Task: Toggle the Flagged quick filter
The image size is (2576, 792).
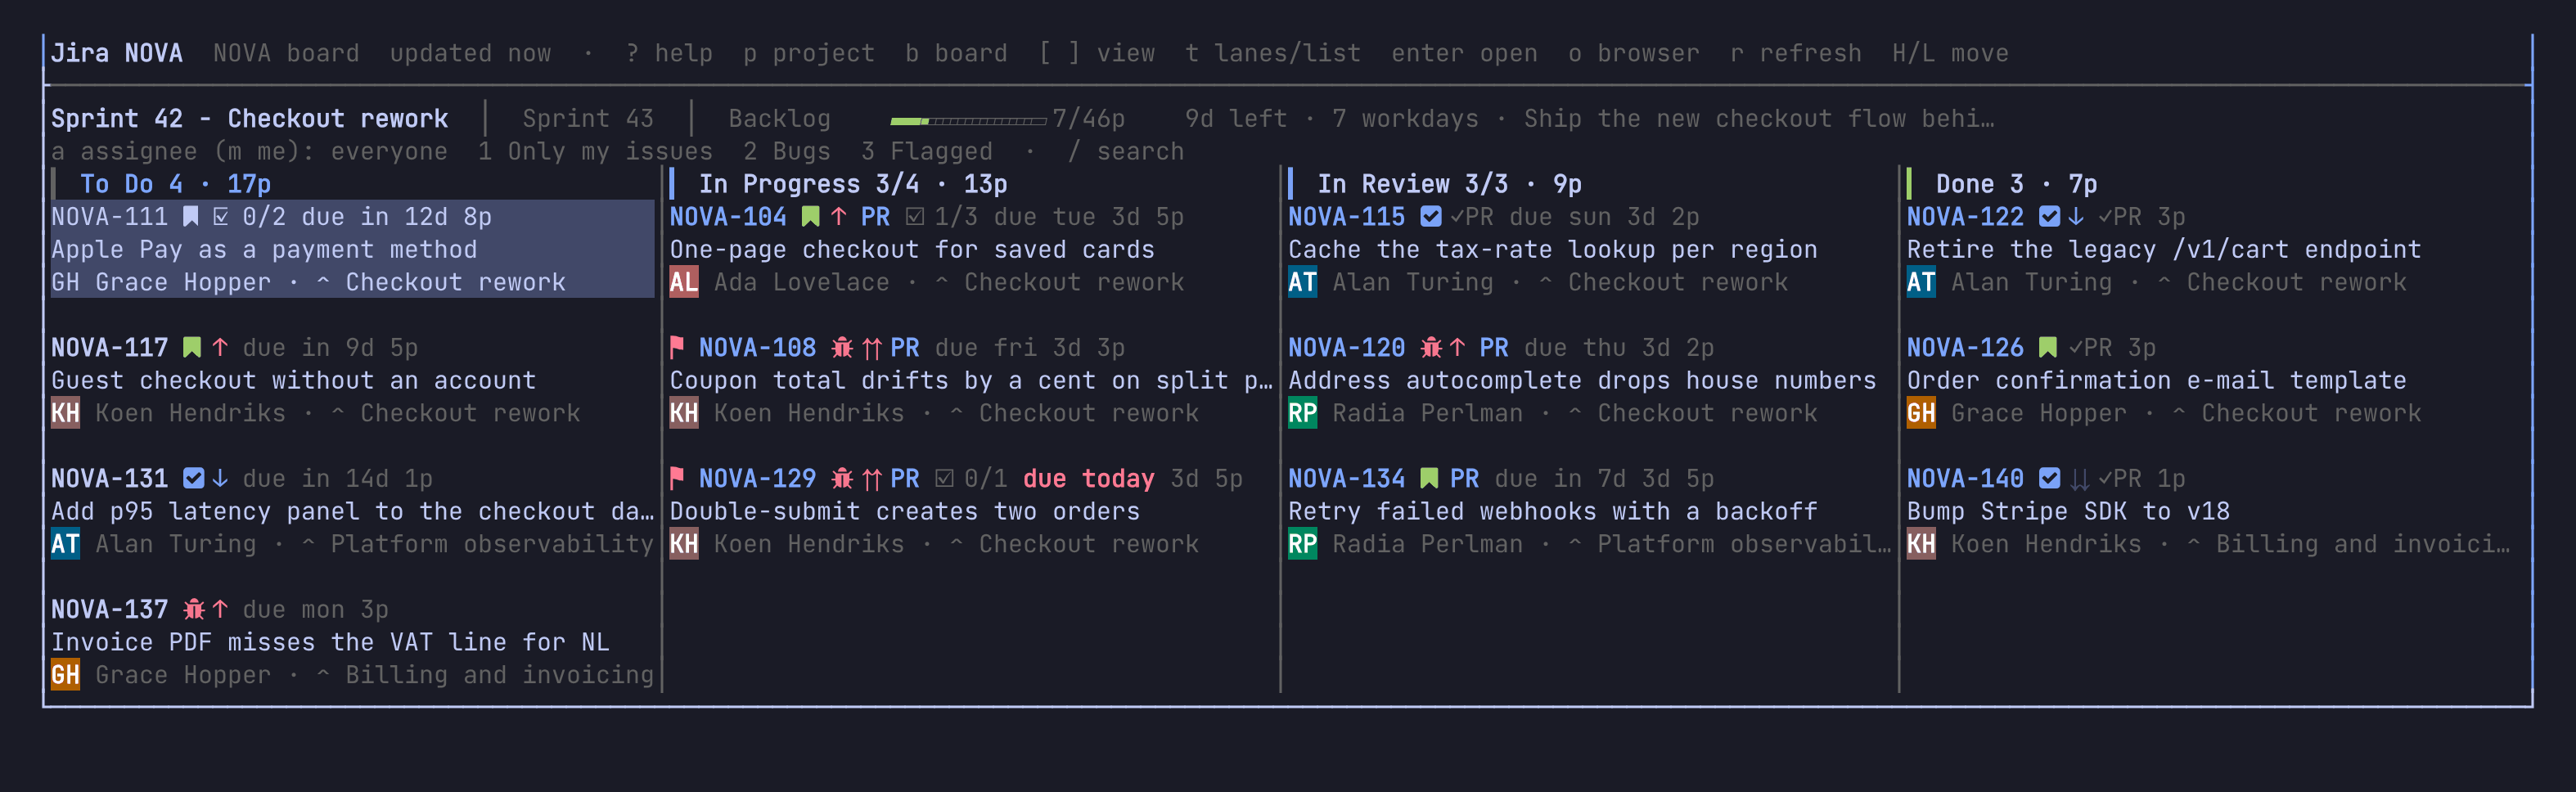Action: 927,152
